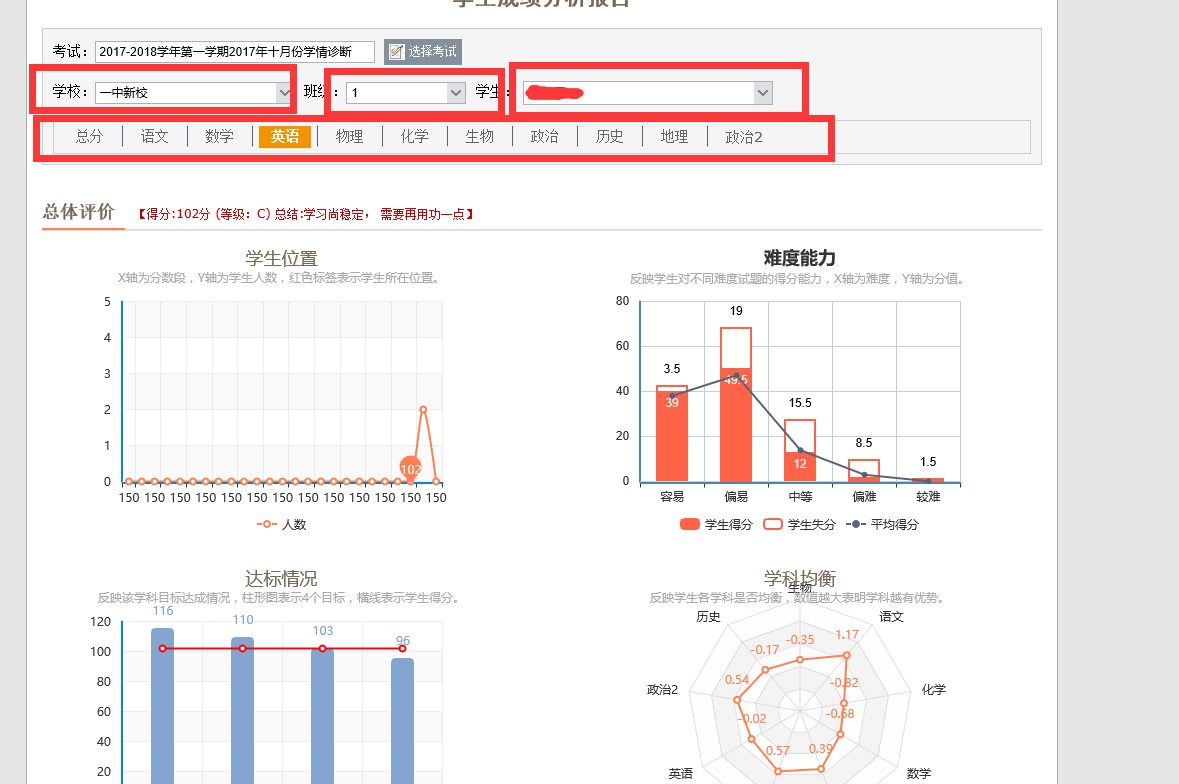Image resolution: width=1179 pixels, height=784 pixels.
Task: Click the exam name input field
Action: click(234, 51)
